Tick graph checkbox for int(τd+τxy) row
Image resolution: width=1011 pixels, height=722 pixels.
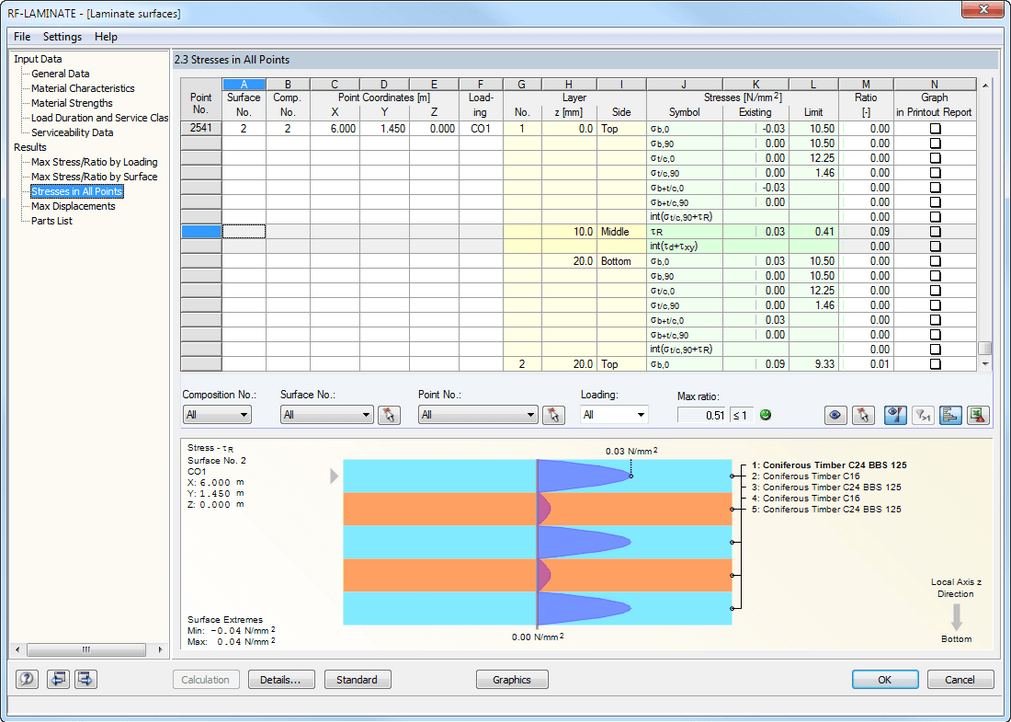coord(935,246)
